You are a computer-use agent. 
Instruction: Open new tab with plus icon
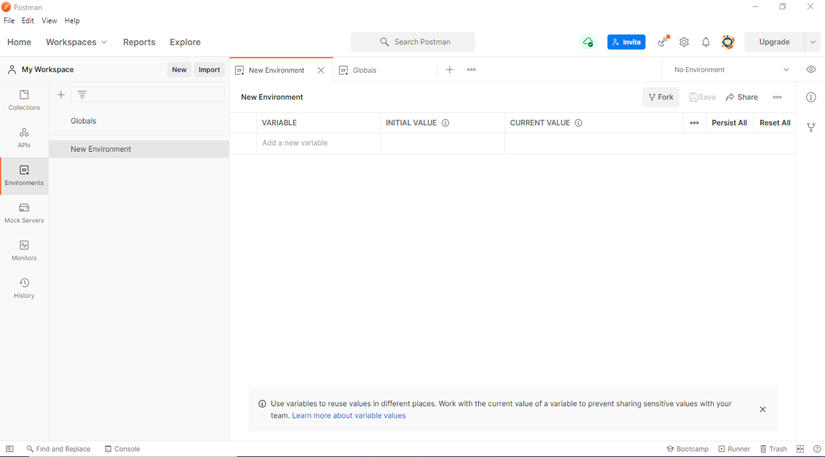449,70
